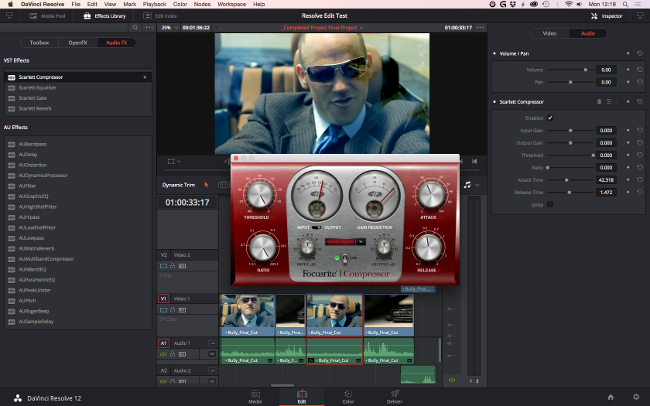Go to the Deliver page
650x406 pixels.
(395, 397)
